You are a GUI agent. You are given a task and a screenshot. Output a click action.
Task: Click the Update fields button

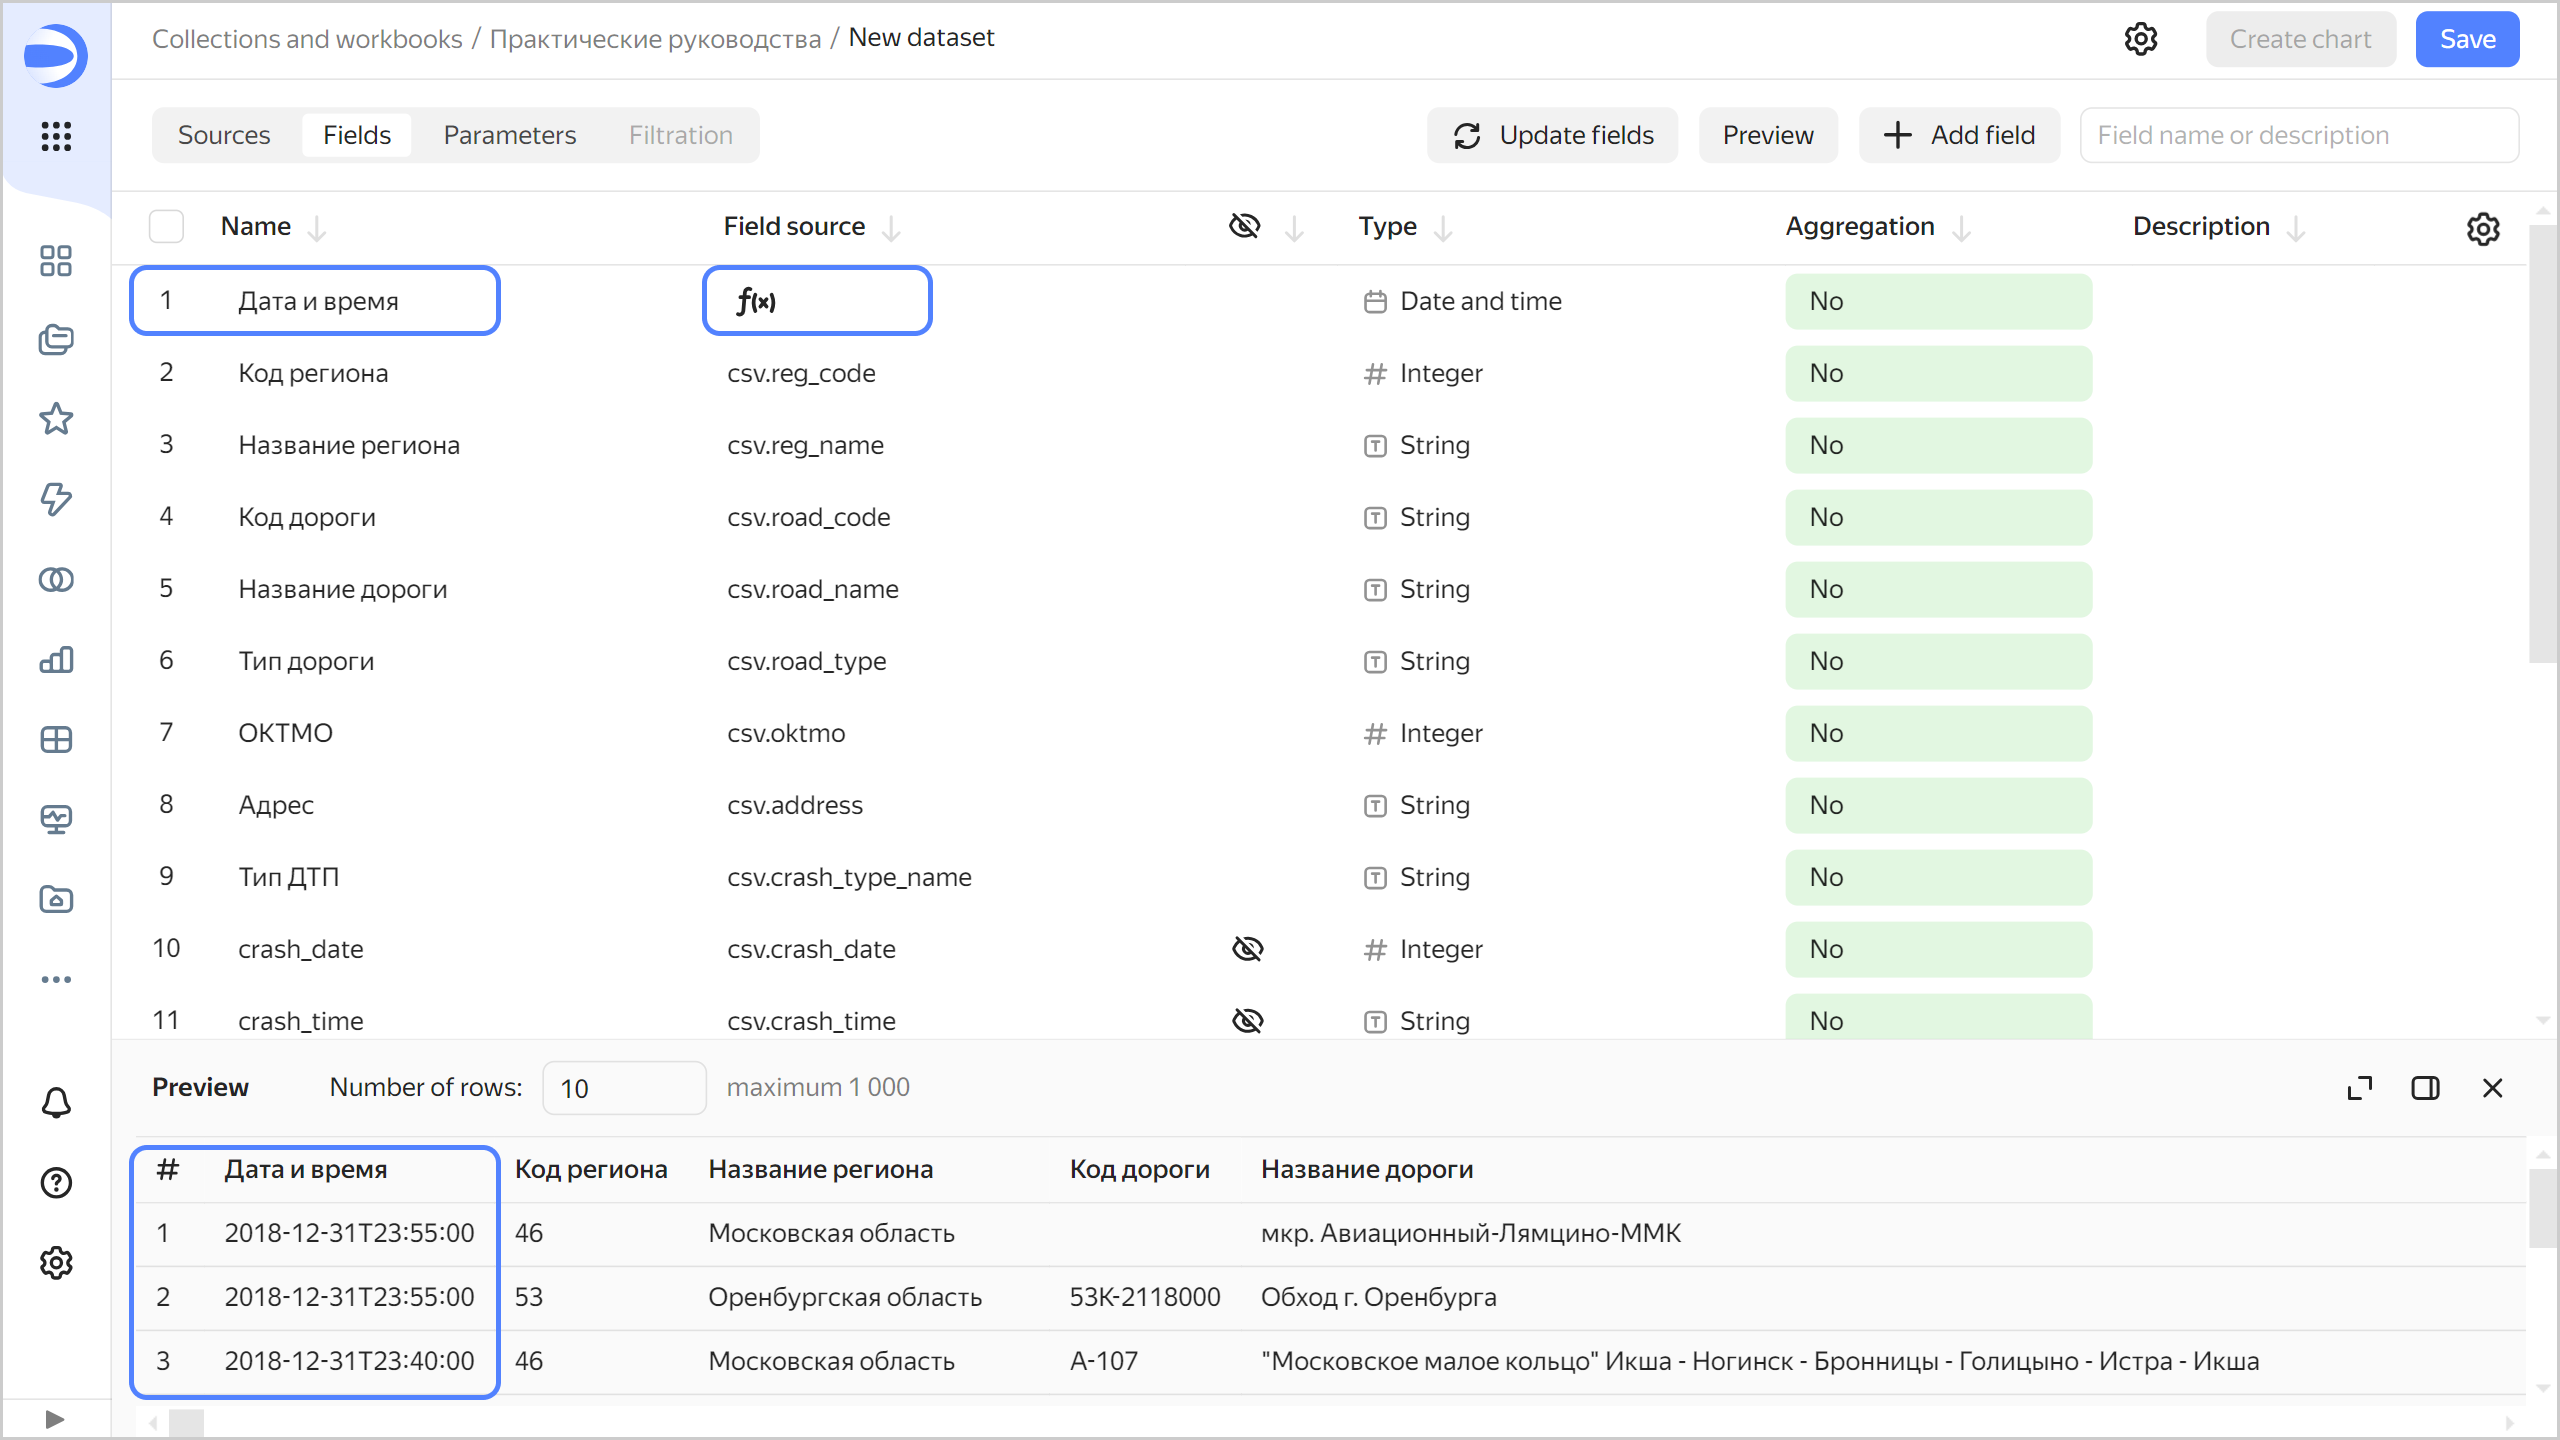tap(1552, 135)
